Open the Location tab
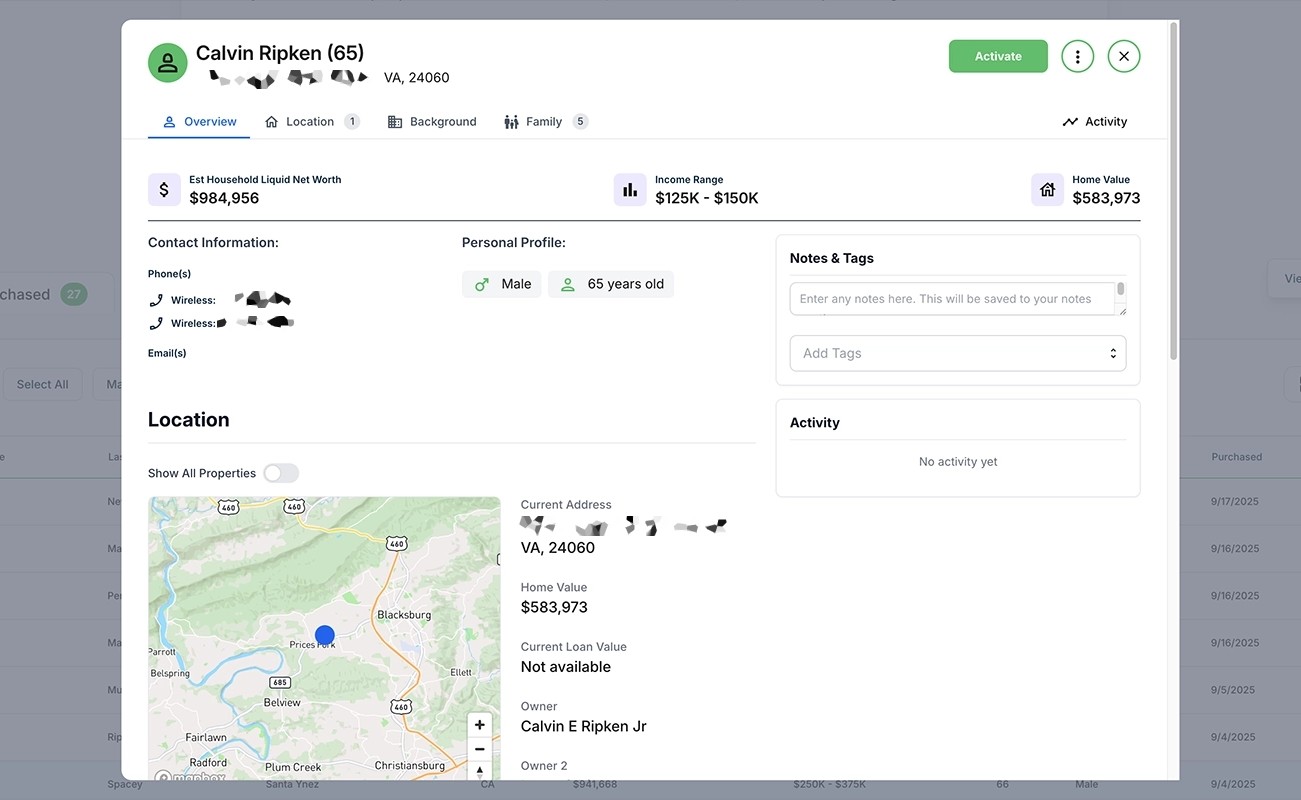The image size is (1301, 800). [311, 121]
